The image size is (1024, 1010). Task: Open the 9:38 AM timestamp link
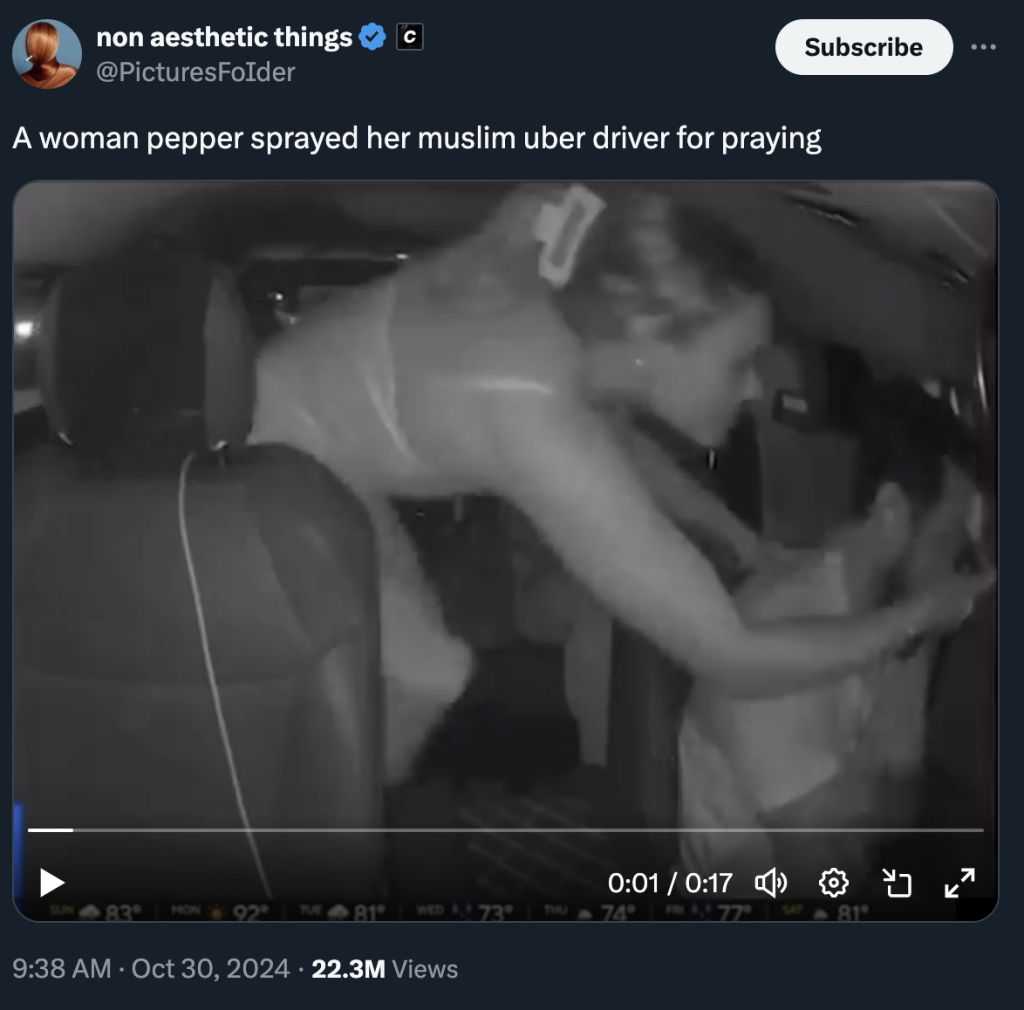tap(62, 969)
